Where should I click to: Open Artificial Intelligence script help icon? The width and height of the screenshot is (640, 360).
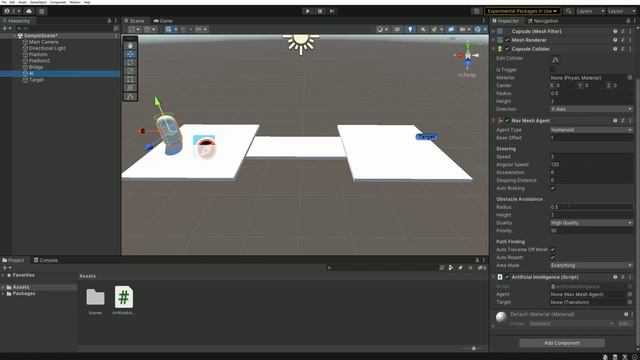click(x=615, y=277)
